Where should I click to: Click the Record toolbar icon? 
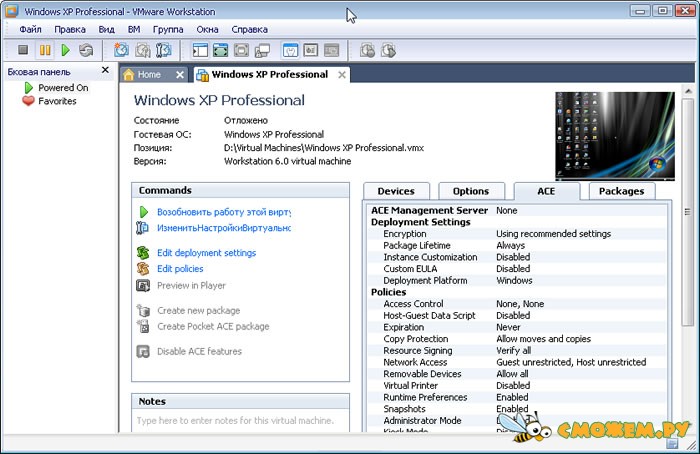click(367, 50)
